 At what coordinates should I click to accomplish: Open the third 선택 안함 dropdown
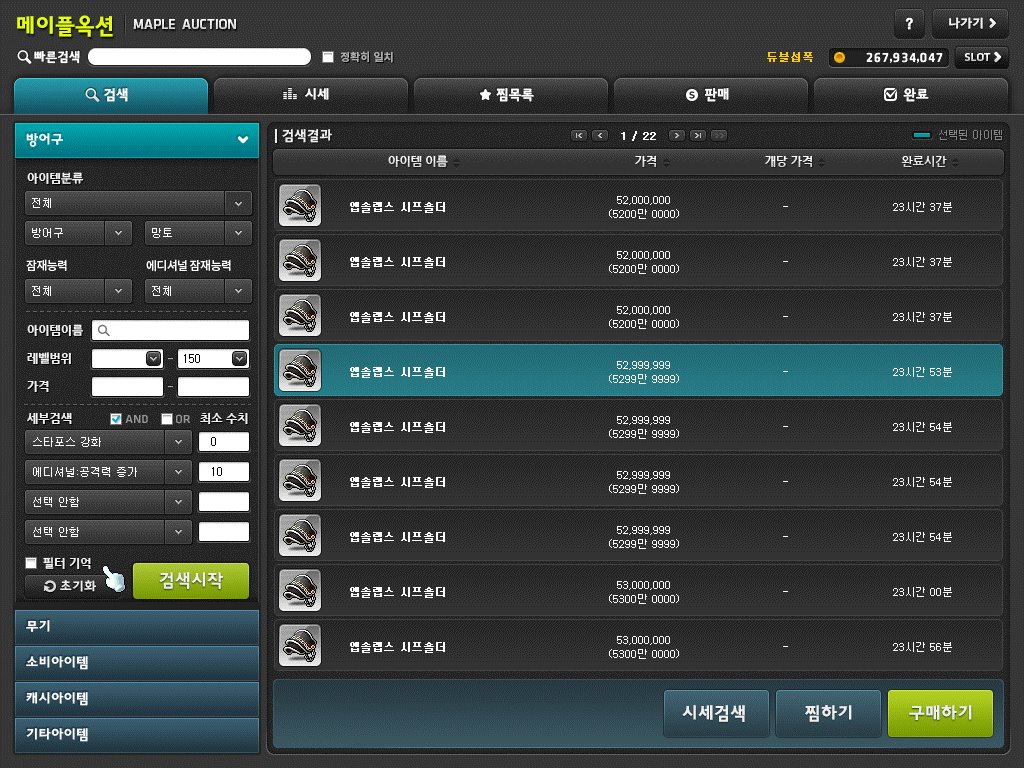click(108, 502)
